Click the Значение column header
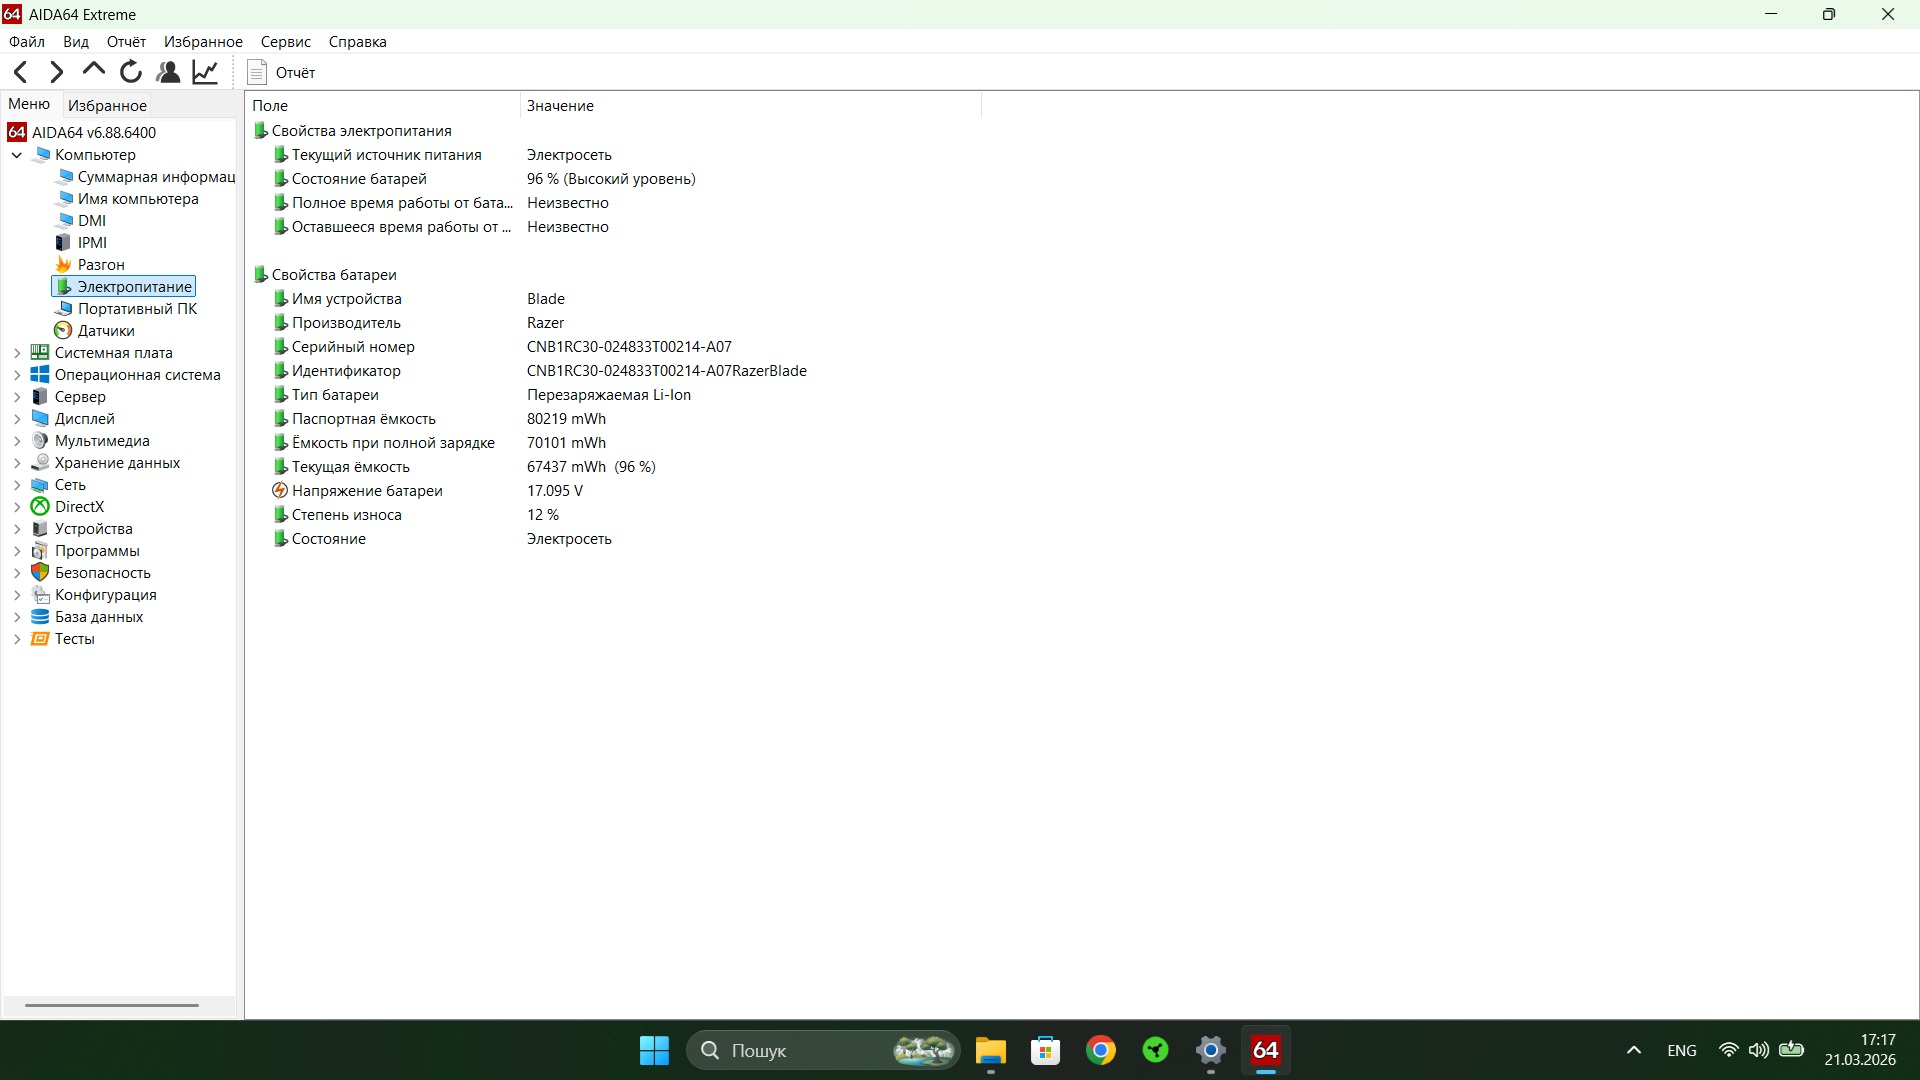Screen dimensions: 1920x1080 point(560,106)
